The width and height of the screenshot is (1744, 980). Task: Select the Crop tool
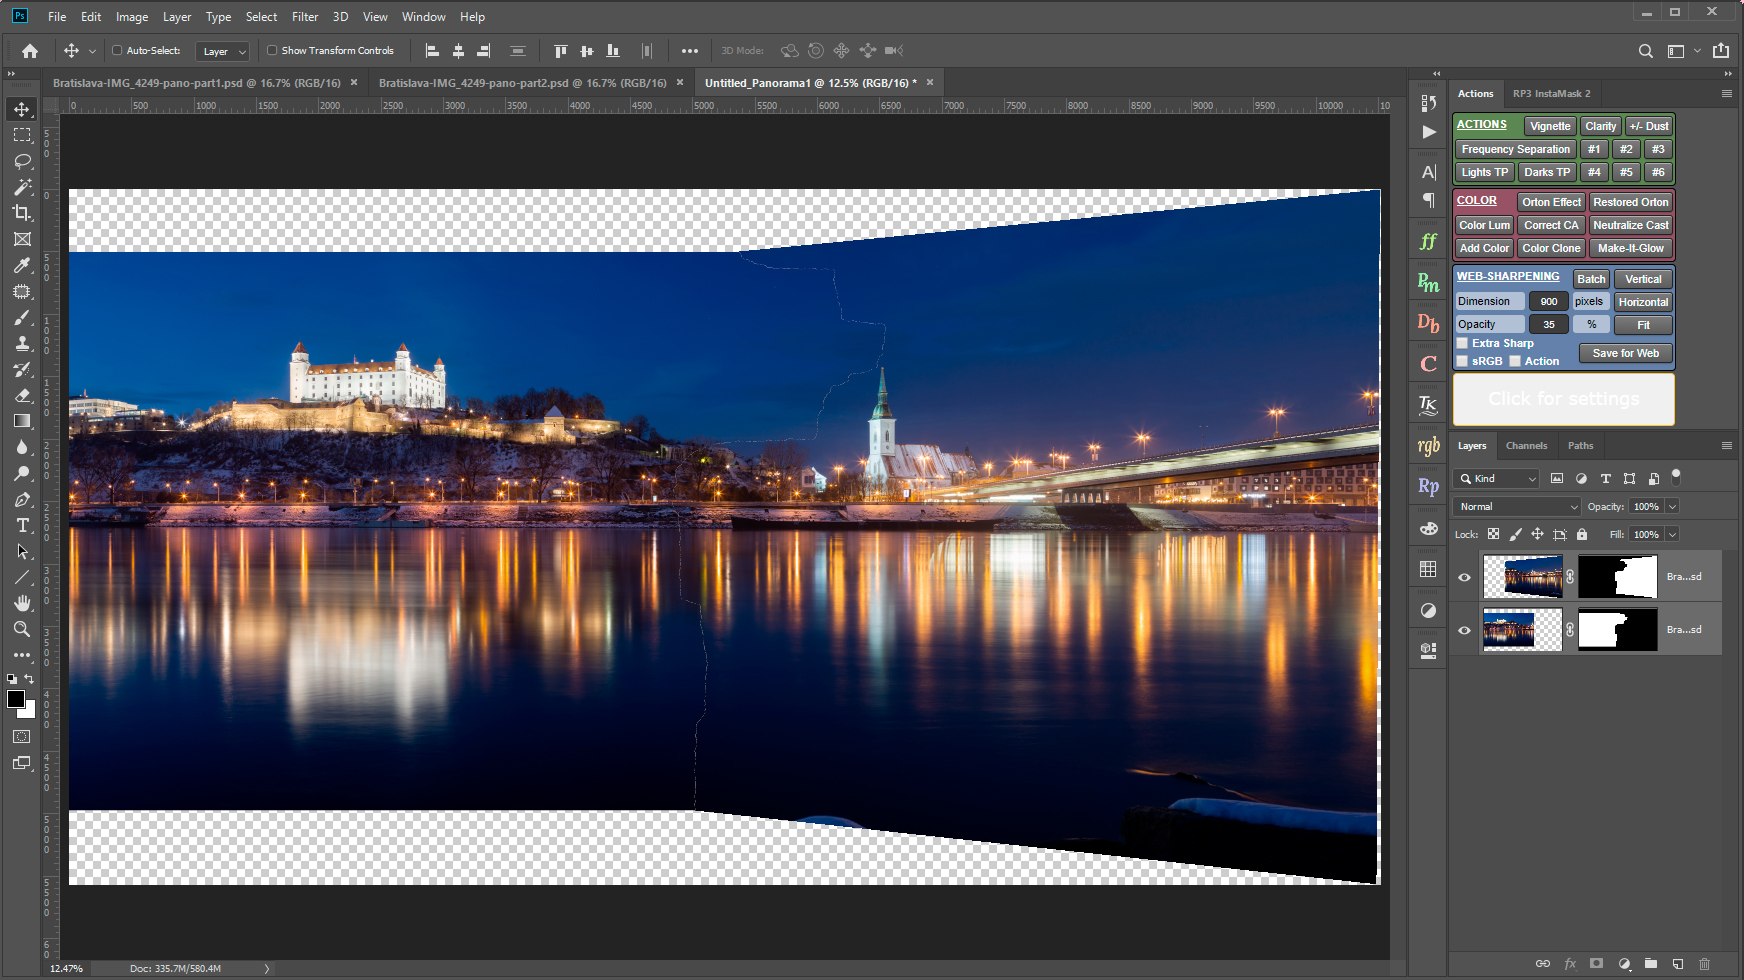click(22, 213)
